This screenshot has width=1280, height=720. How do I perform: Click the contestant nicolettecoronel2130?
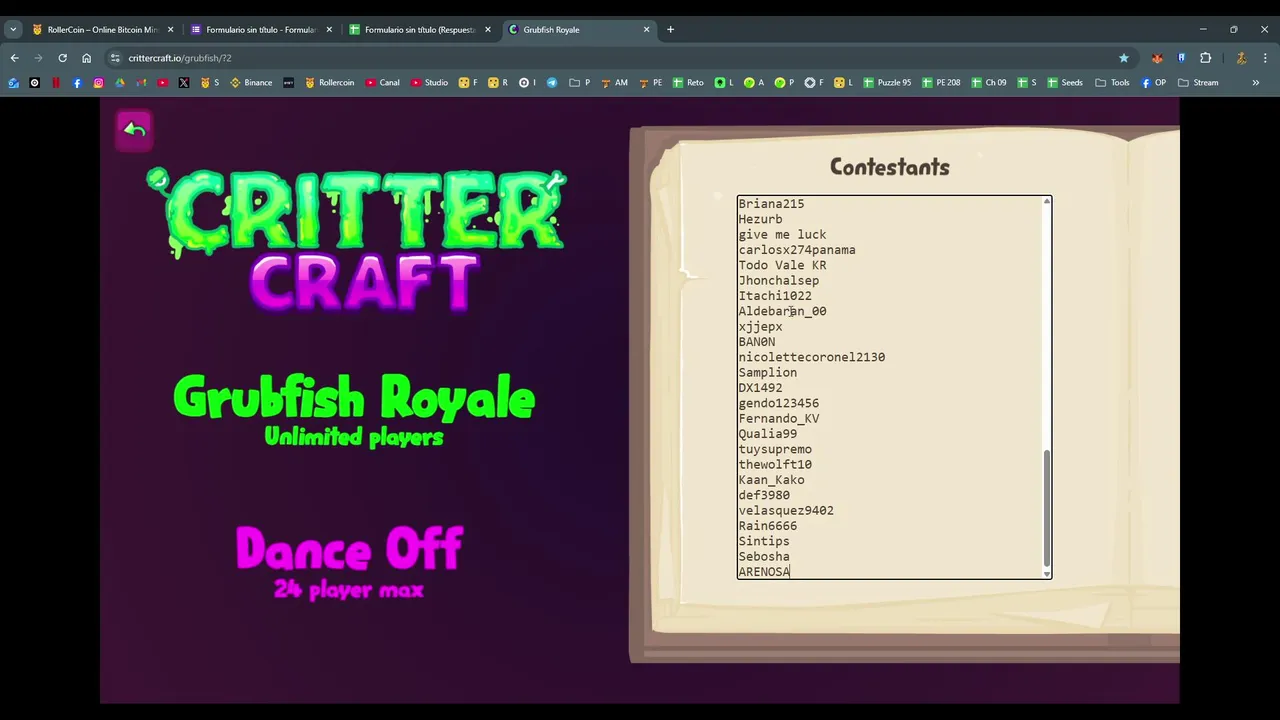(x=811, y=357)
